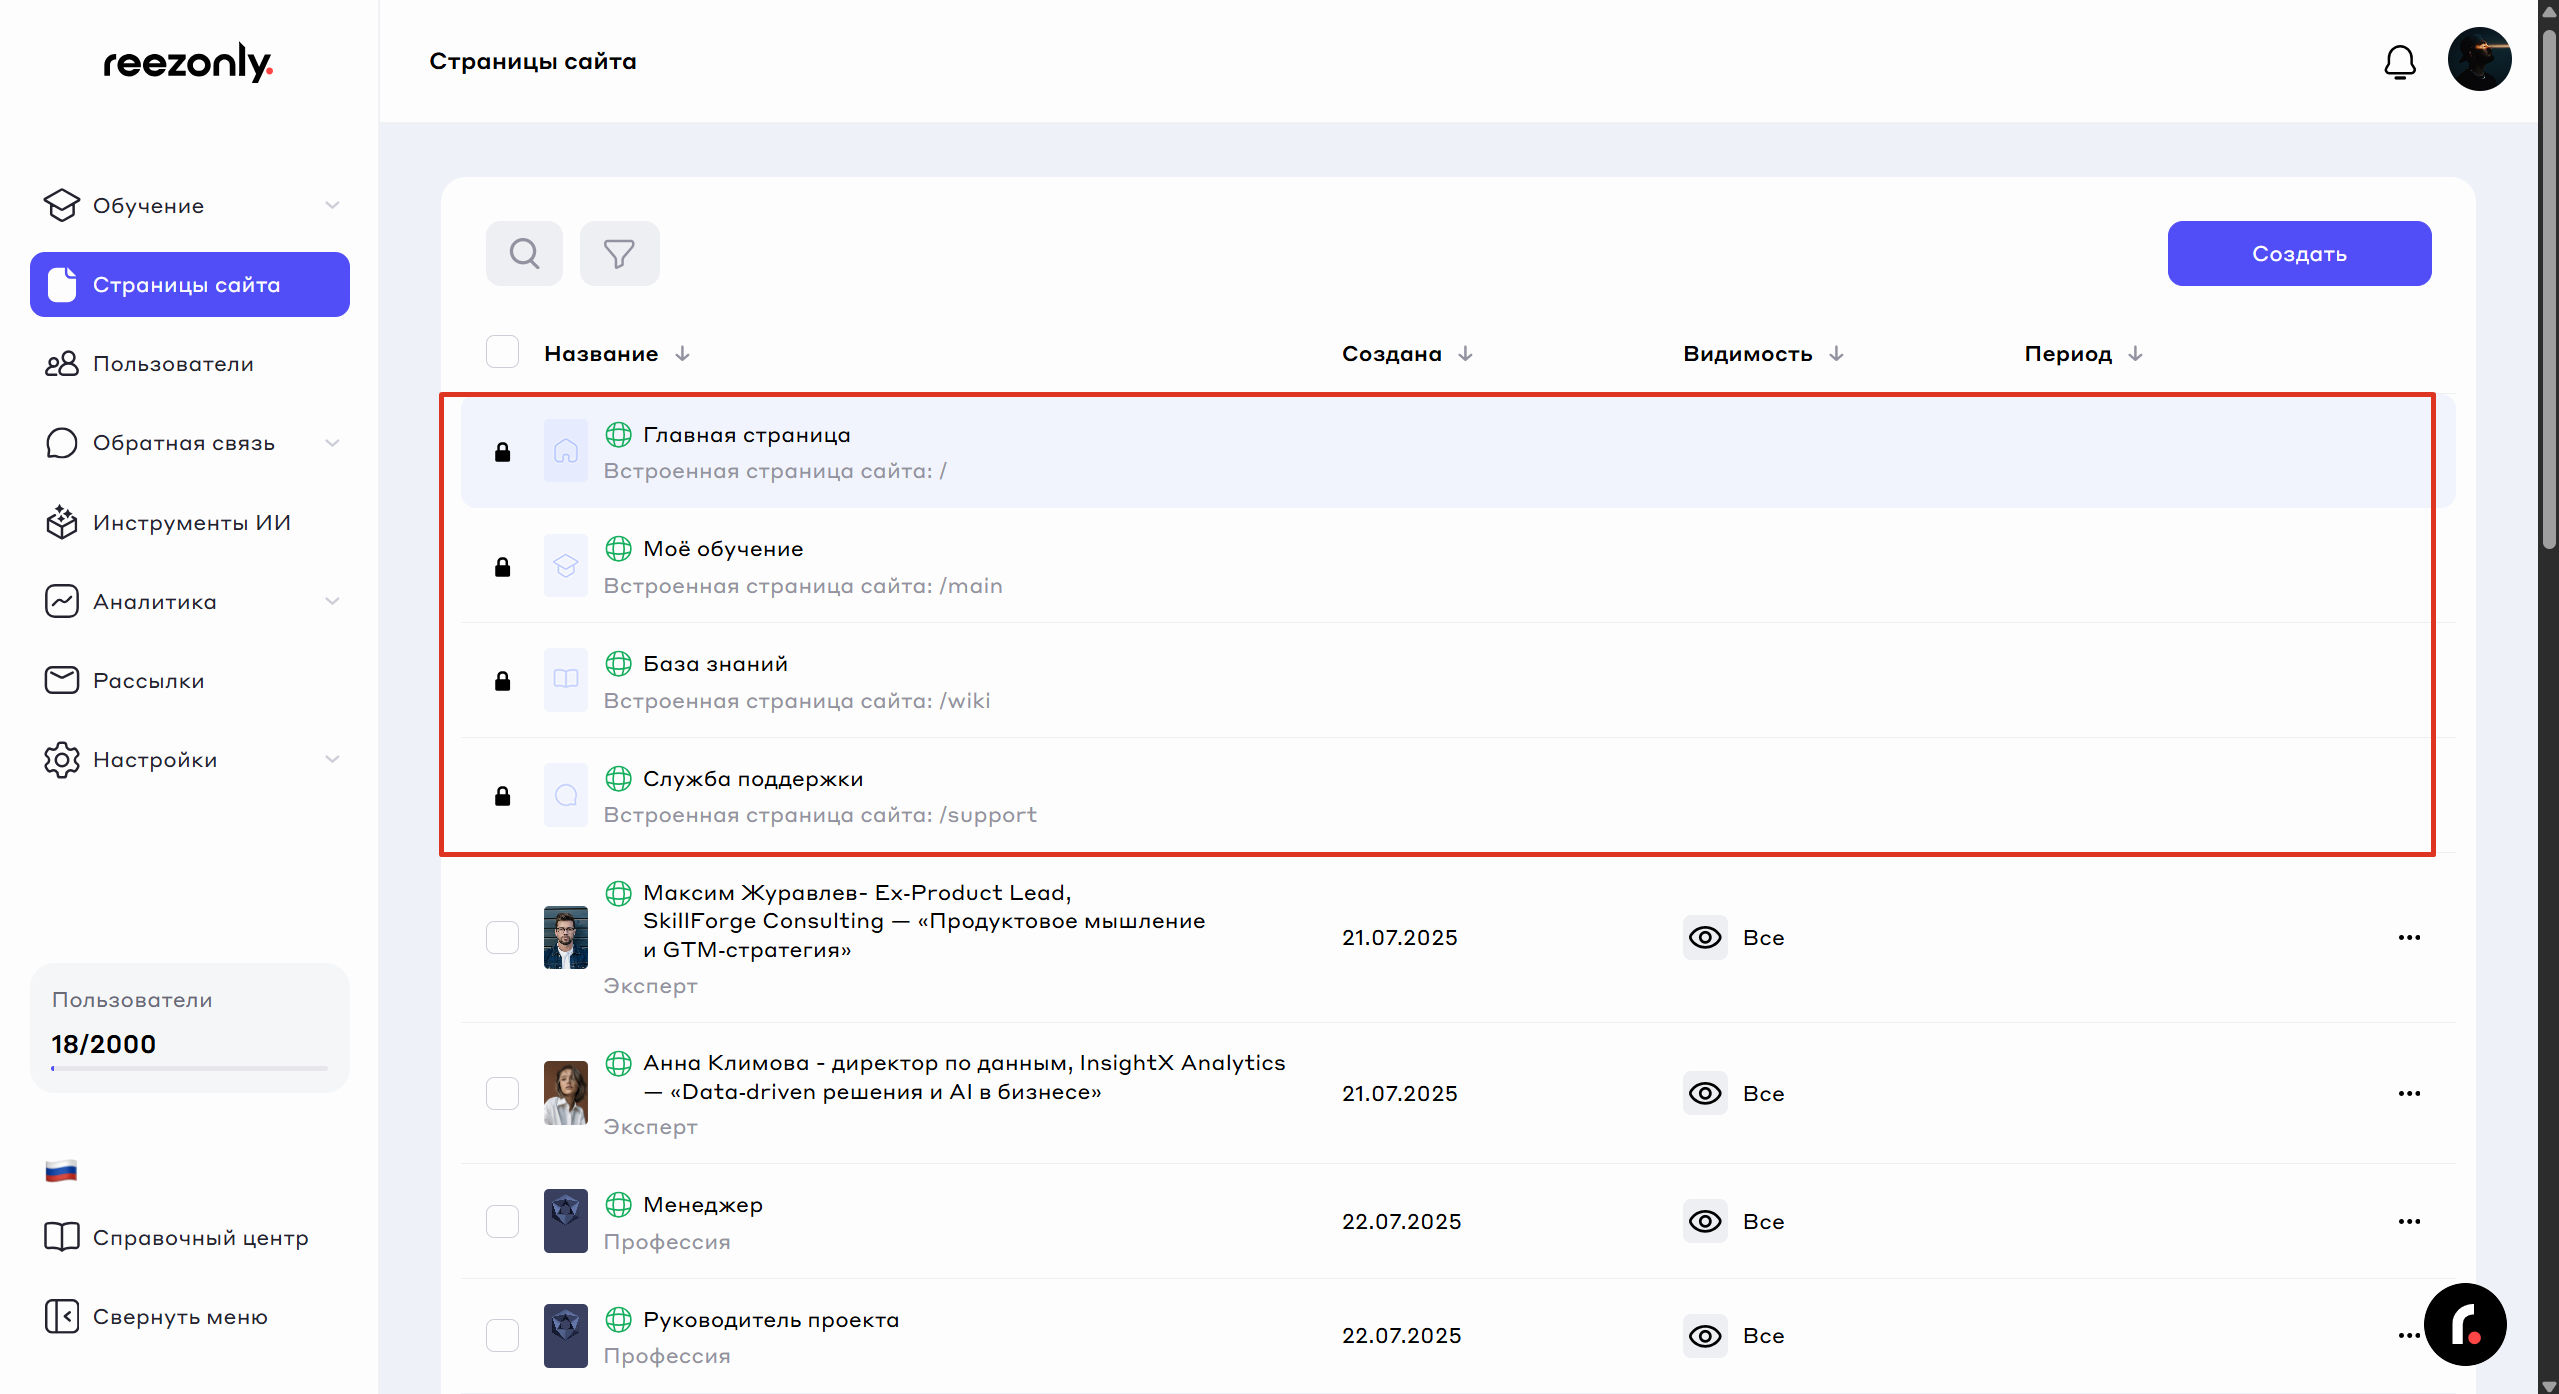Open the round chat support widget
The image size is (2559, 1394).
[x=2464, y=1324]
